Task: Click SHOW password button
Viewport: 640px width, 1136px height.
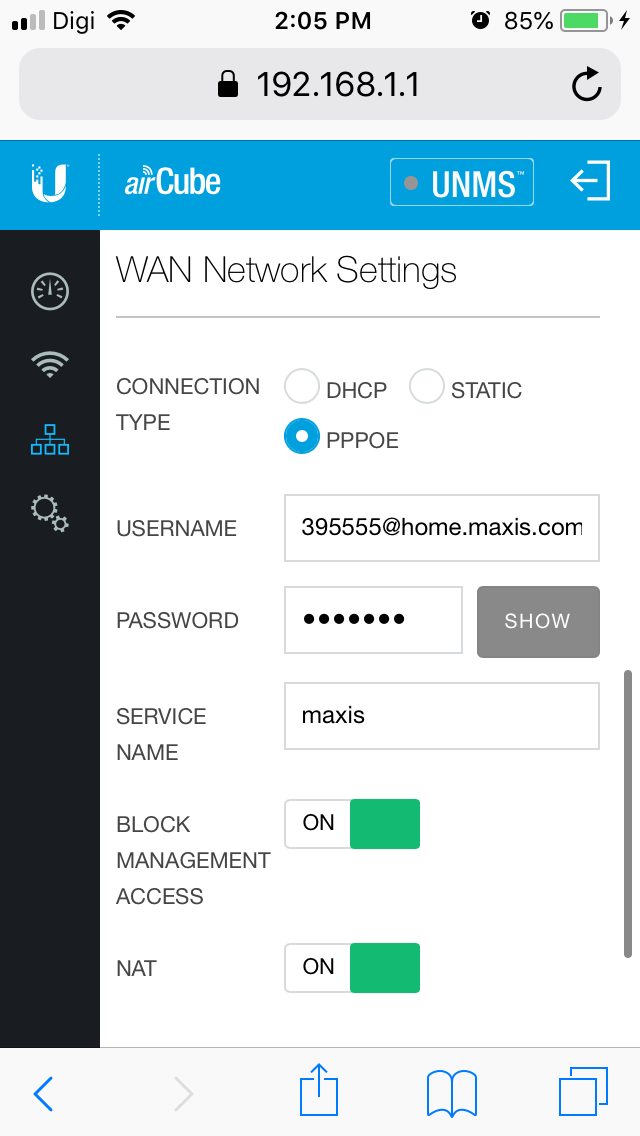Action: click(x=538, y=621)
